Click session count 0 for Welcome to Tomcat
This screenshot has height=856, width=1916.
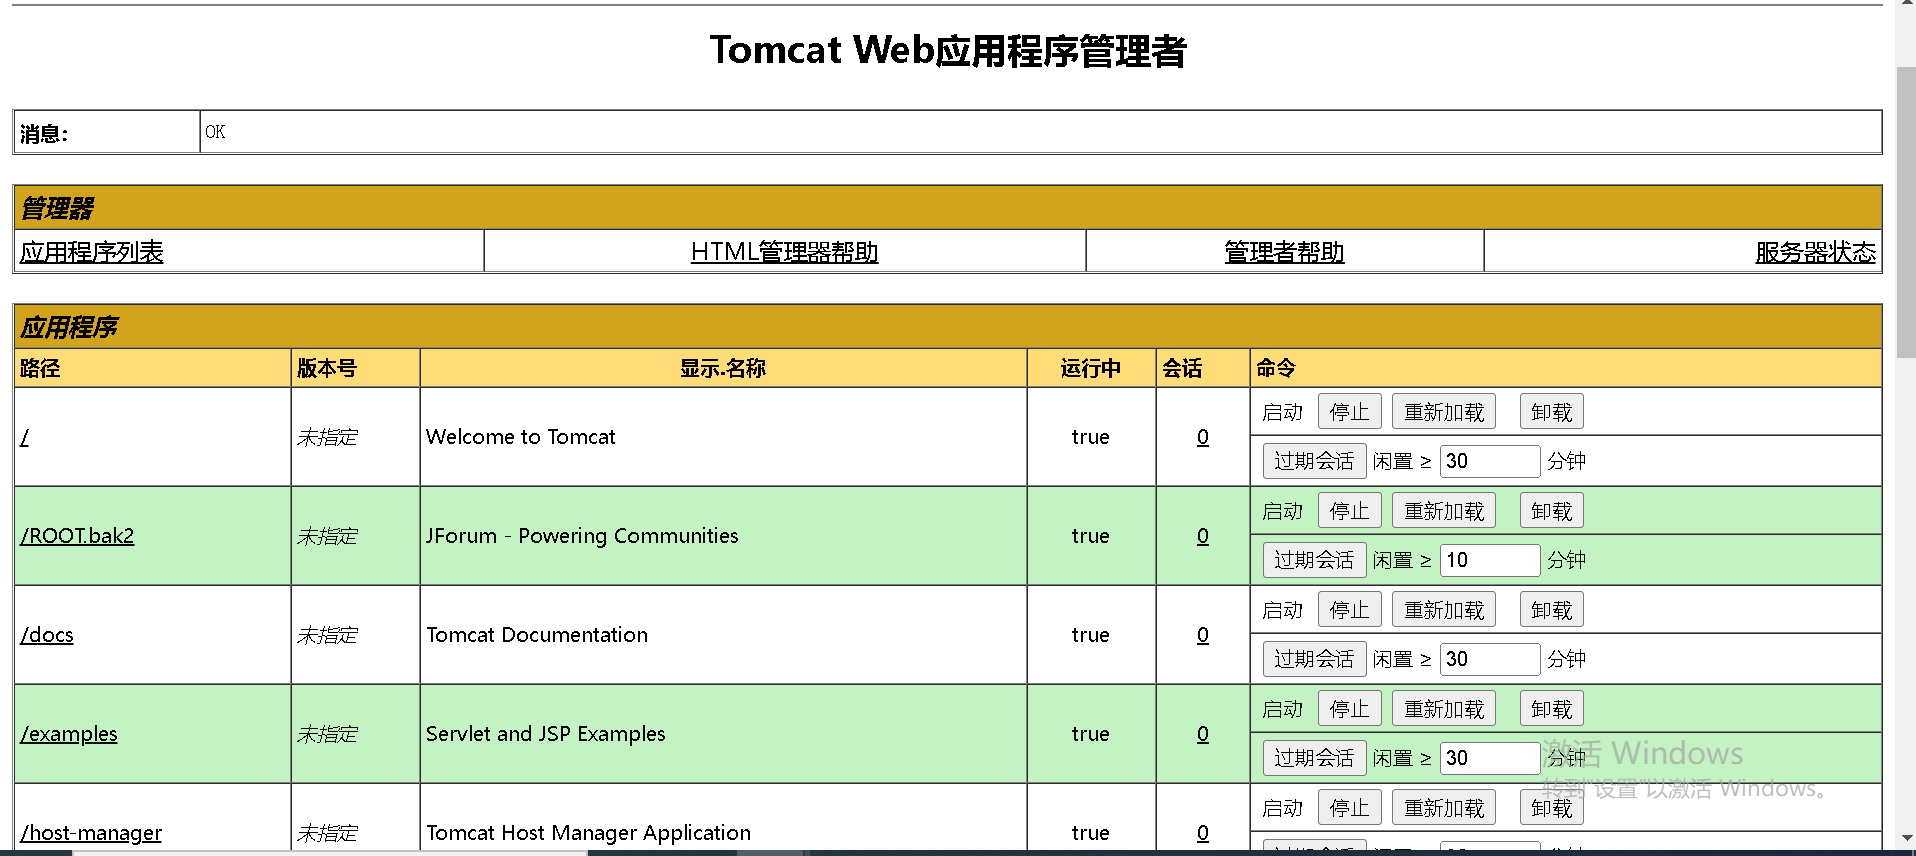click(x=1203, y=437)
